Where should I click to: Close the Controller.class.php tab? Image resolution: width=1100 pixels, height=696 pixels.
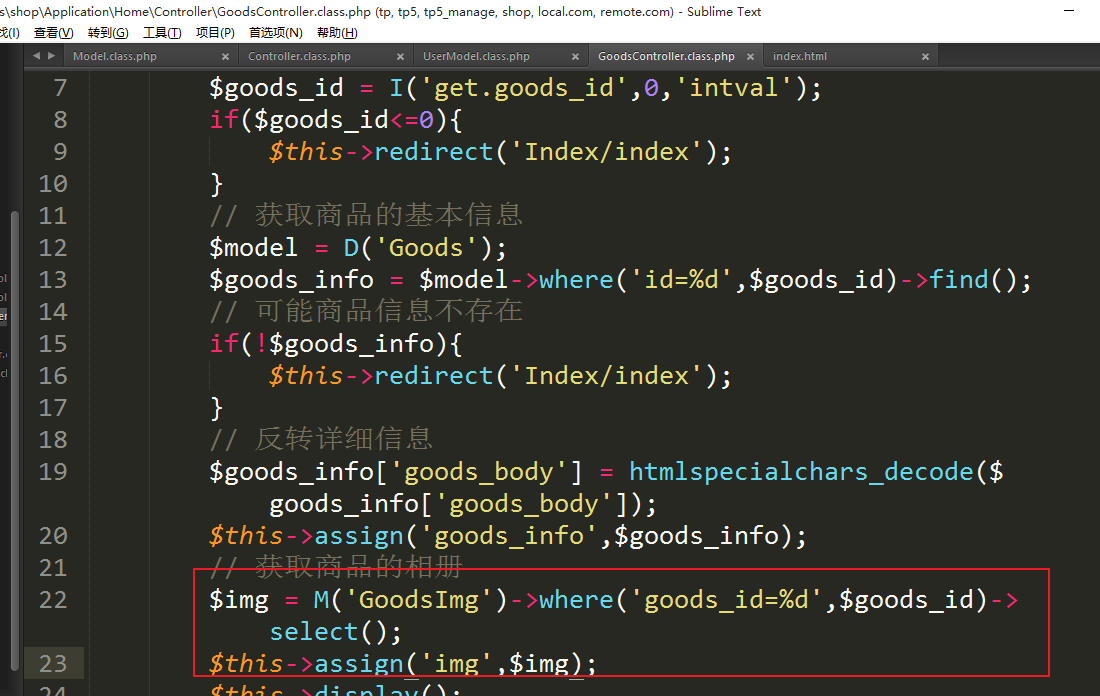tap(401, 57)
